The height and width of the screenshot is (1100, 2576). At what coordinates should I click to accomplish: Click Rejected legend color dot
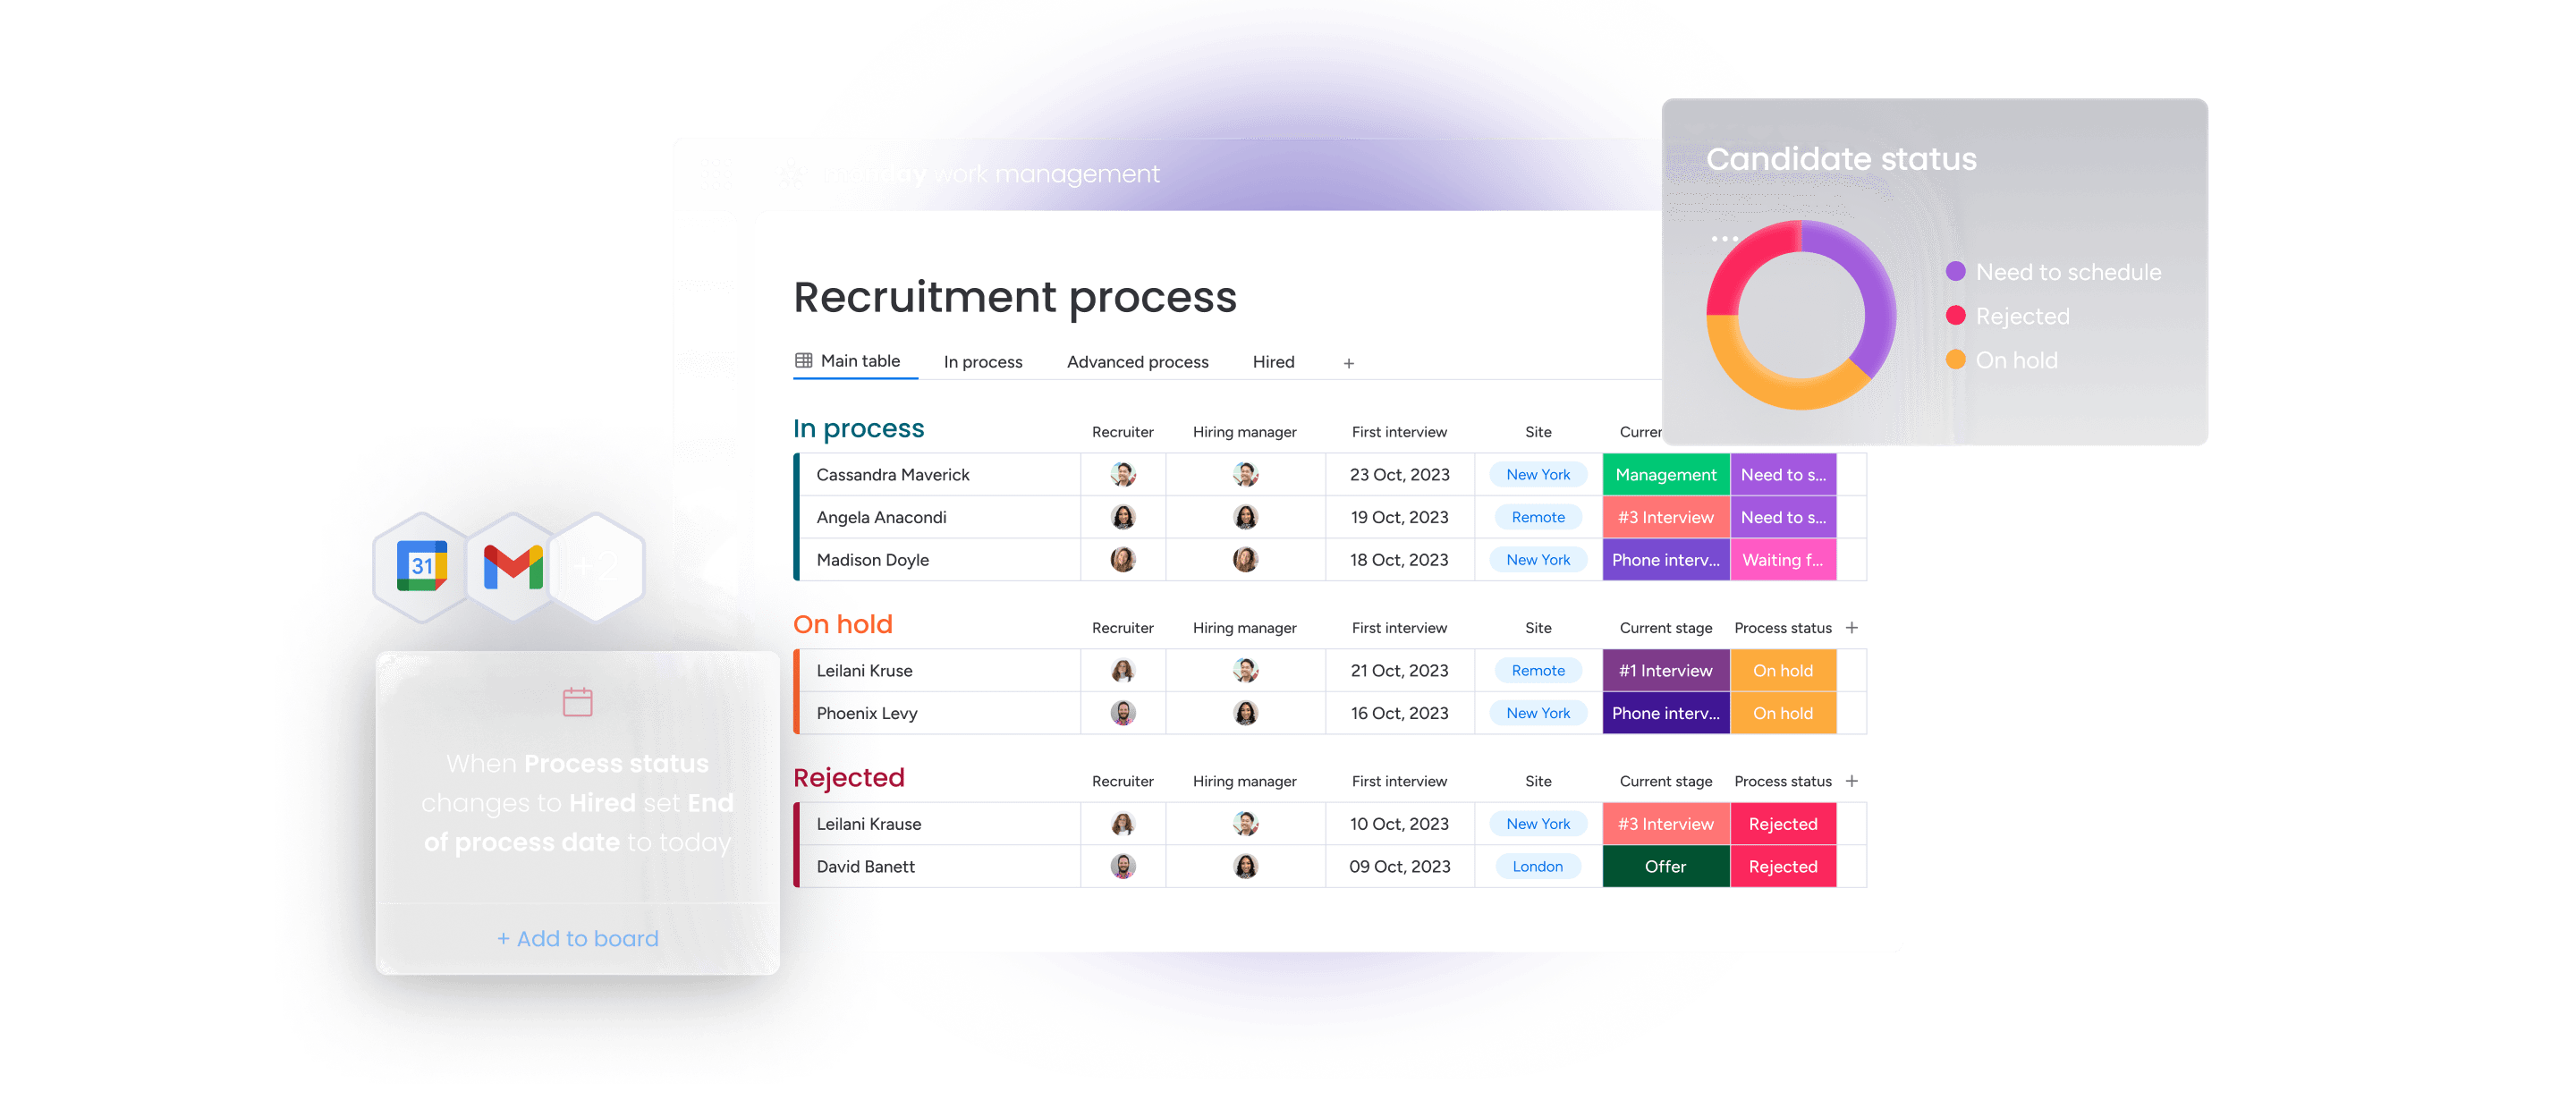[x=1956, y=315]
